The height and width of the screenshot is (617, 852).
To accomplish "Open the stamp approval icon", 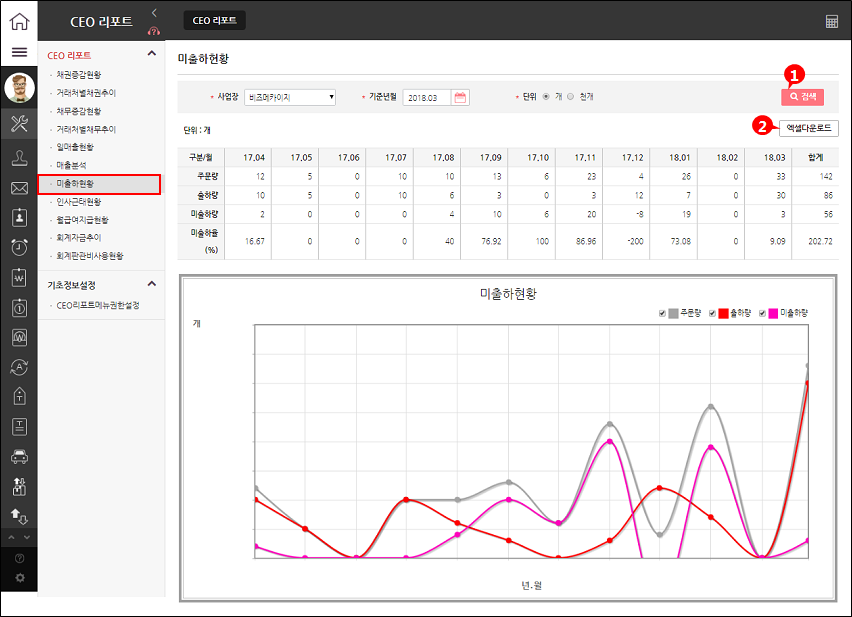I will (x=20, y=159).
